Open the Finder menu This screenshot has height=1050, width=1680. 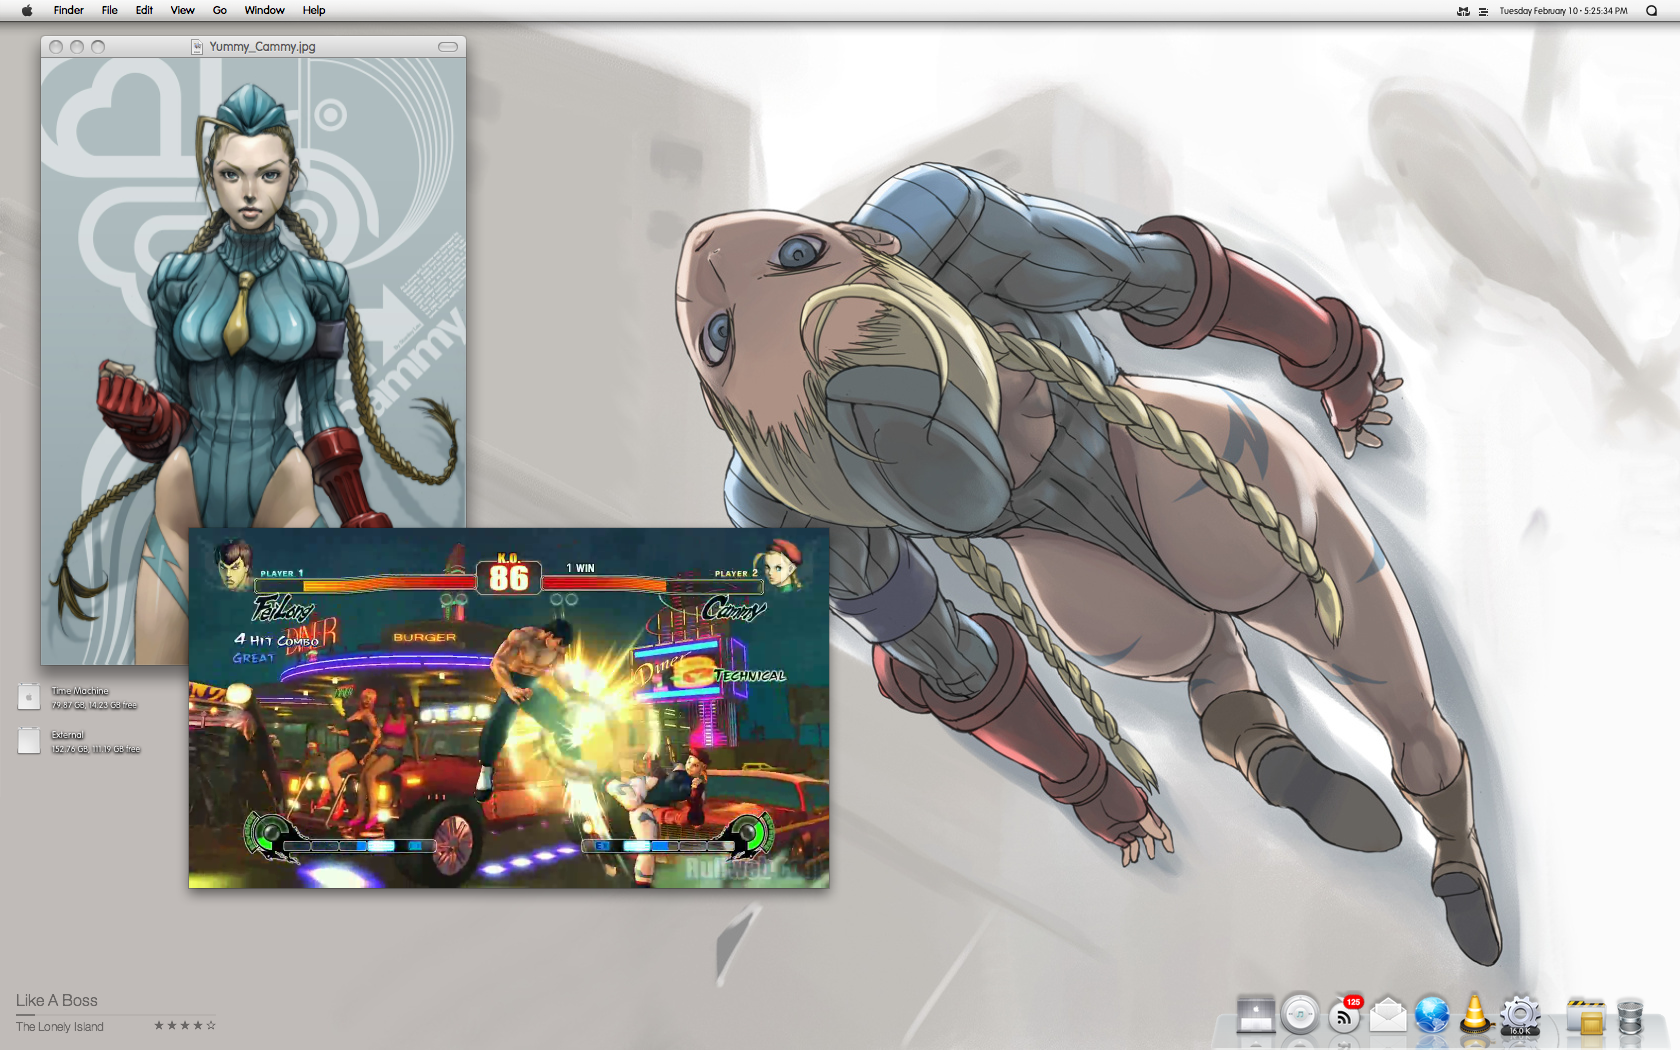69,10
